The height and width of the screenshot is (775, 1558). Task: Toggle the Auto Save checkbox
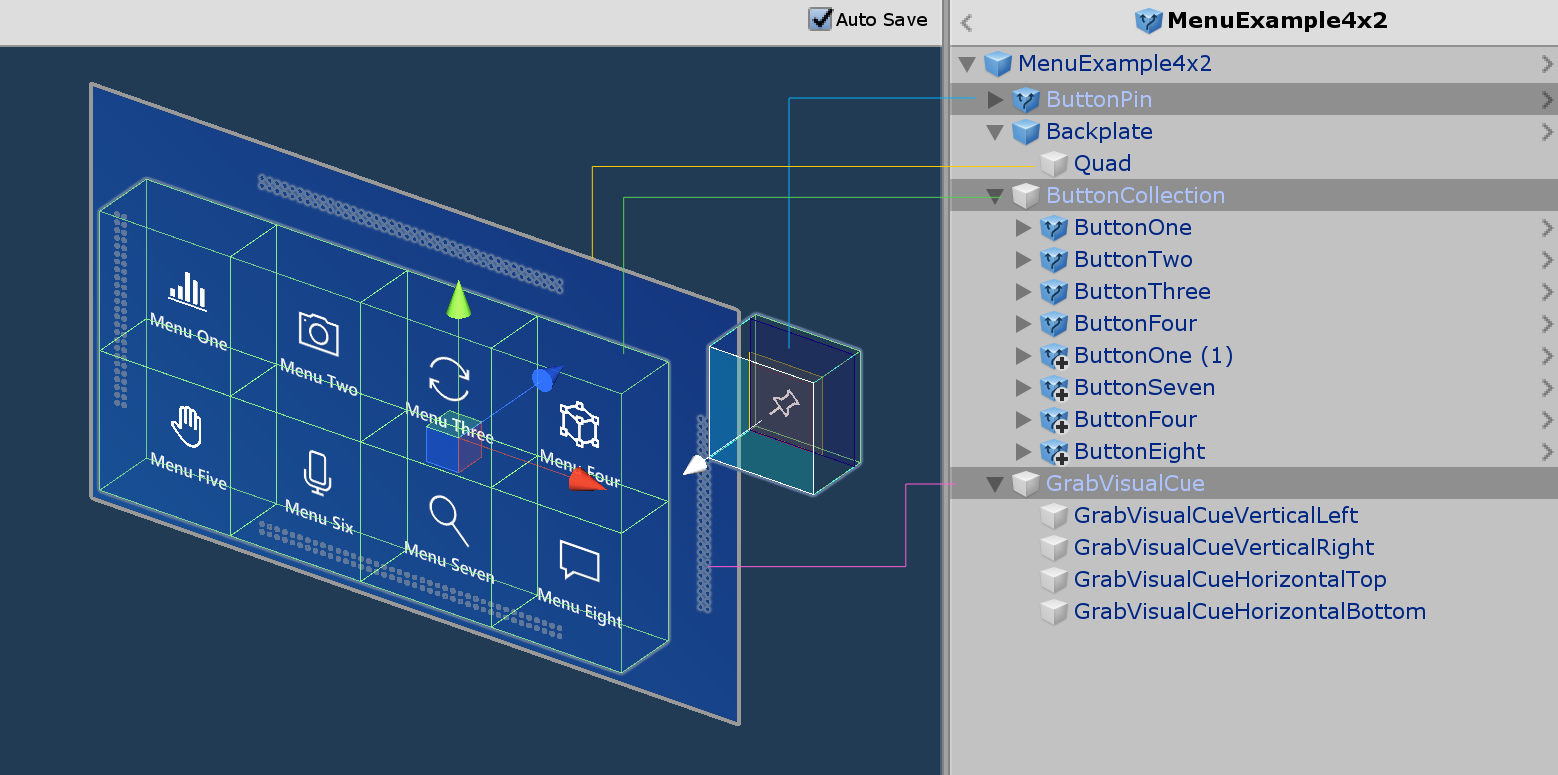[821, 19]
